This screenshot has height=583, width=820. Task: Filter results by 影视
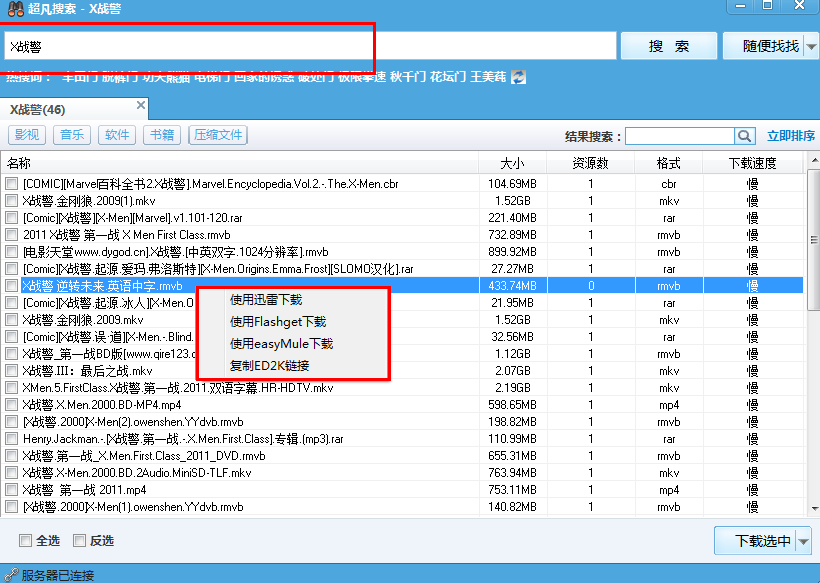tap(27, 135)
